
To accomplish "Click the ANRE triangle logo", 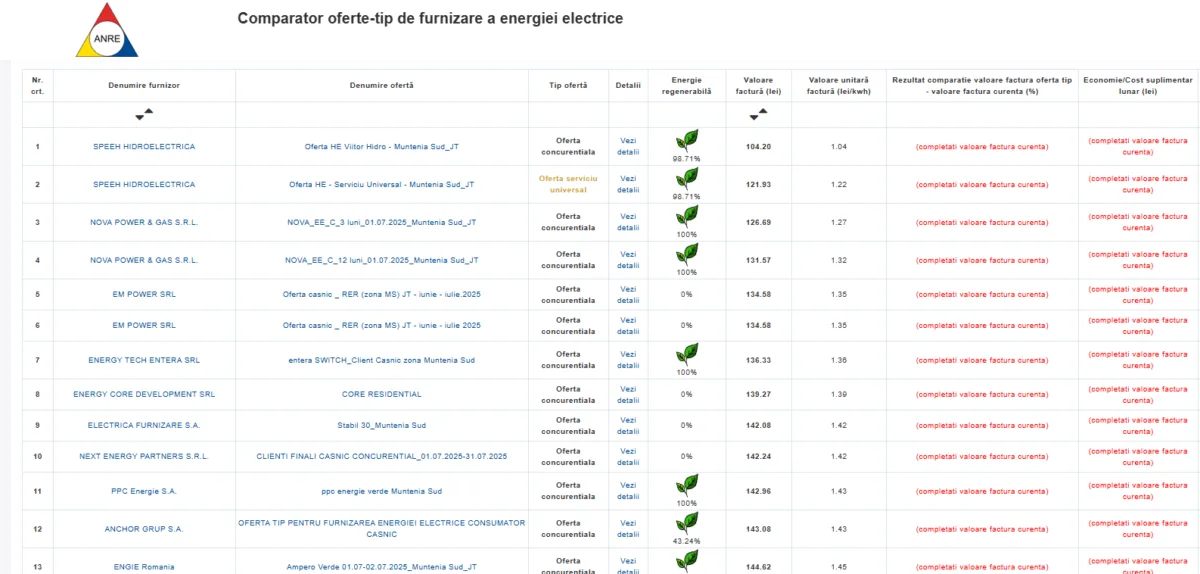I will pos(106,30).
